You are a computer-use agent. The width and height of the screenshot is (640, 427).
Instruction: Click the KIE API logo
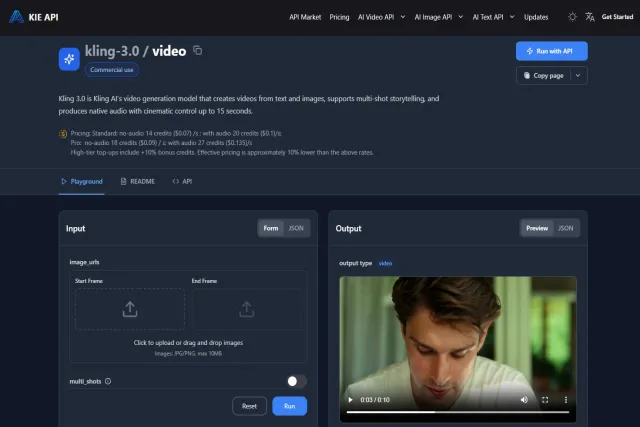click(34, 17)
